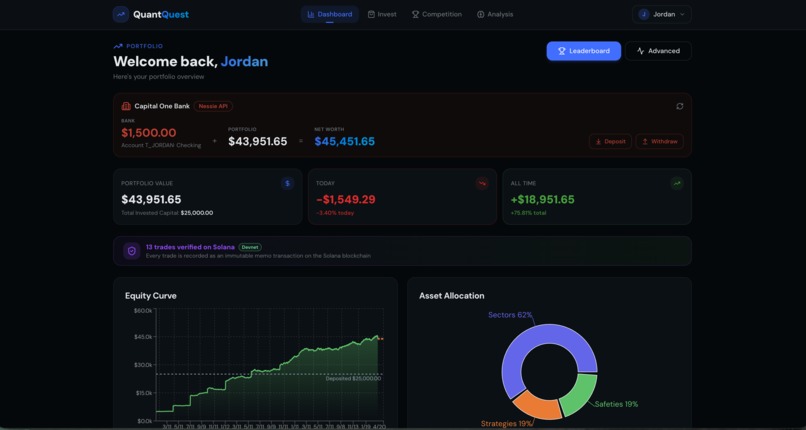Switch to the Analysis tab
The height and width of the screenshot is (430, 806).
point(494,14)
